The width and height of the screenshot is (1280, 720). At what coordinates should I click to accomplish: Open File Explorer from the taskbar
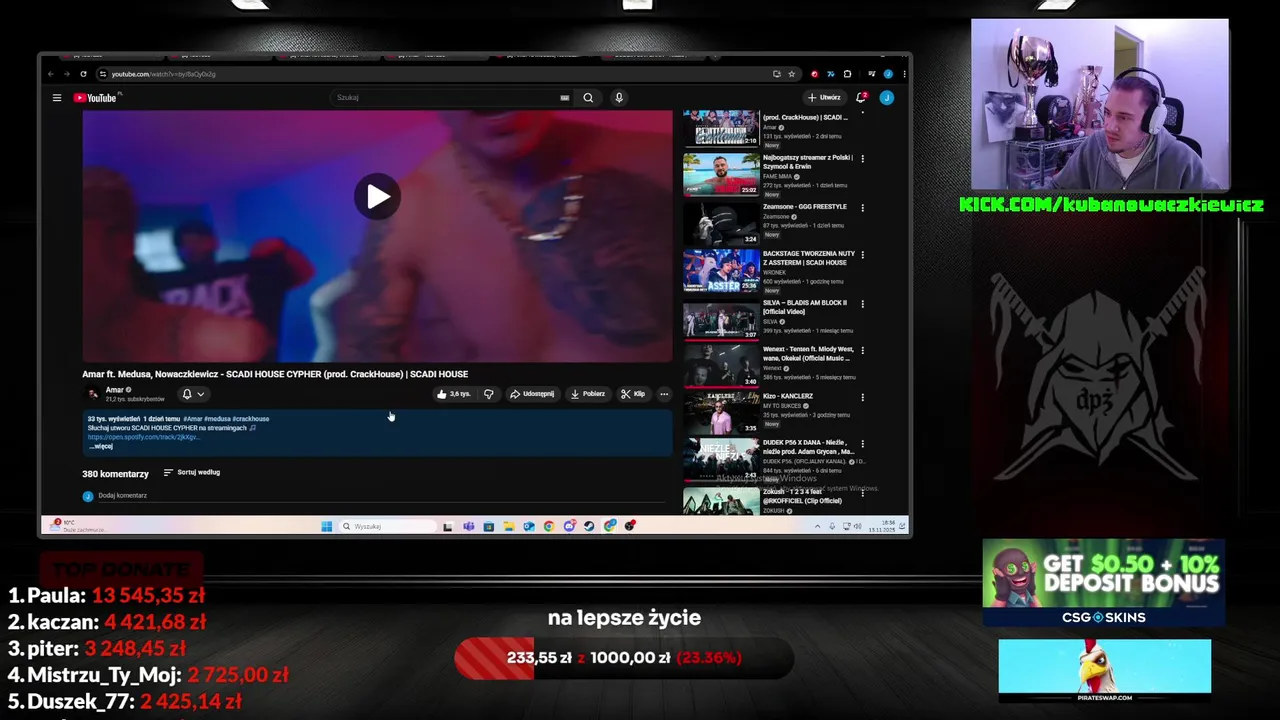click(x=508, y=526)
